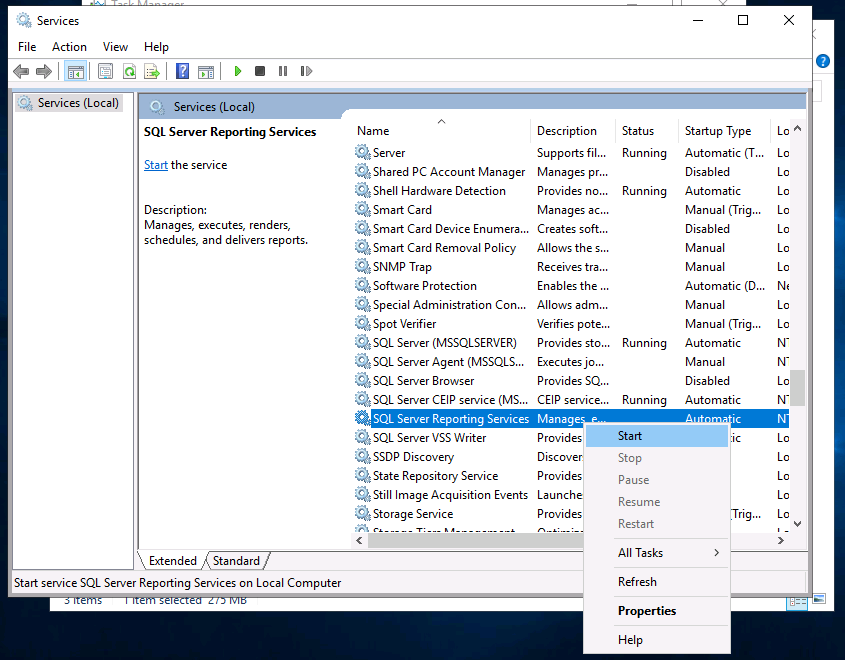This screenshot has width=845, height=660.
Task: Expand All Tasks submenu
Action: (x=656, y=553)
